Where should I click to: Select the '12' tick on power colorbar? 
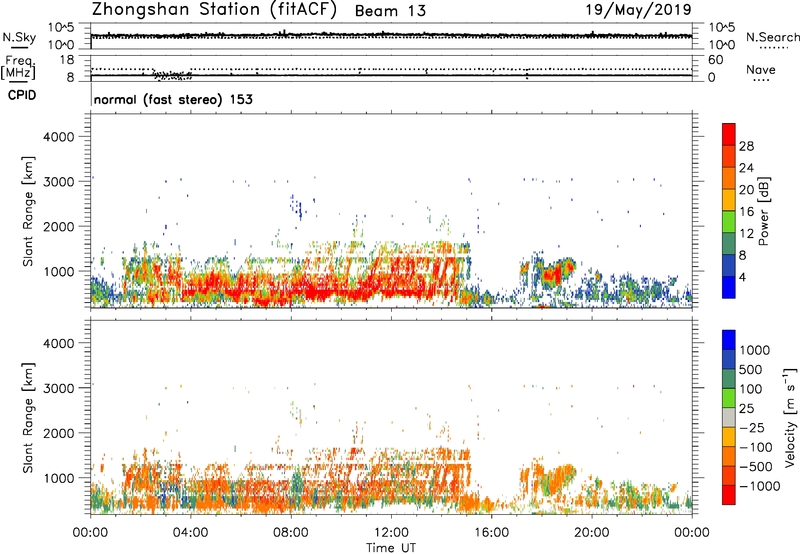pyautogui.click(x=746, y=234)
